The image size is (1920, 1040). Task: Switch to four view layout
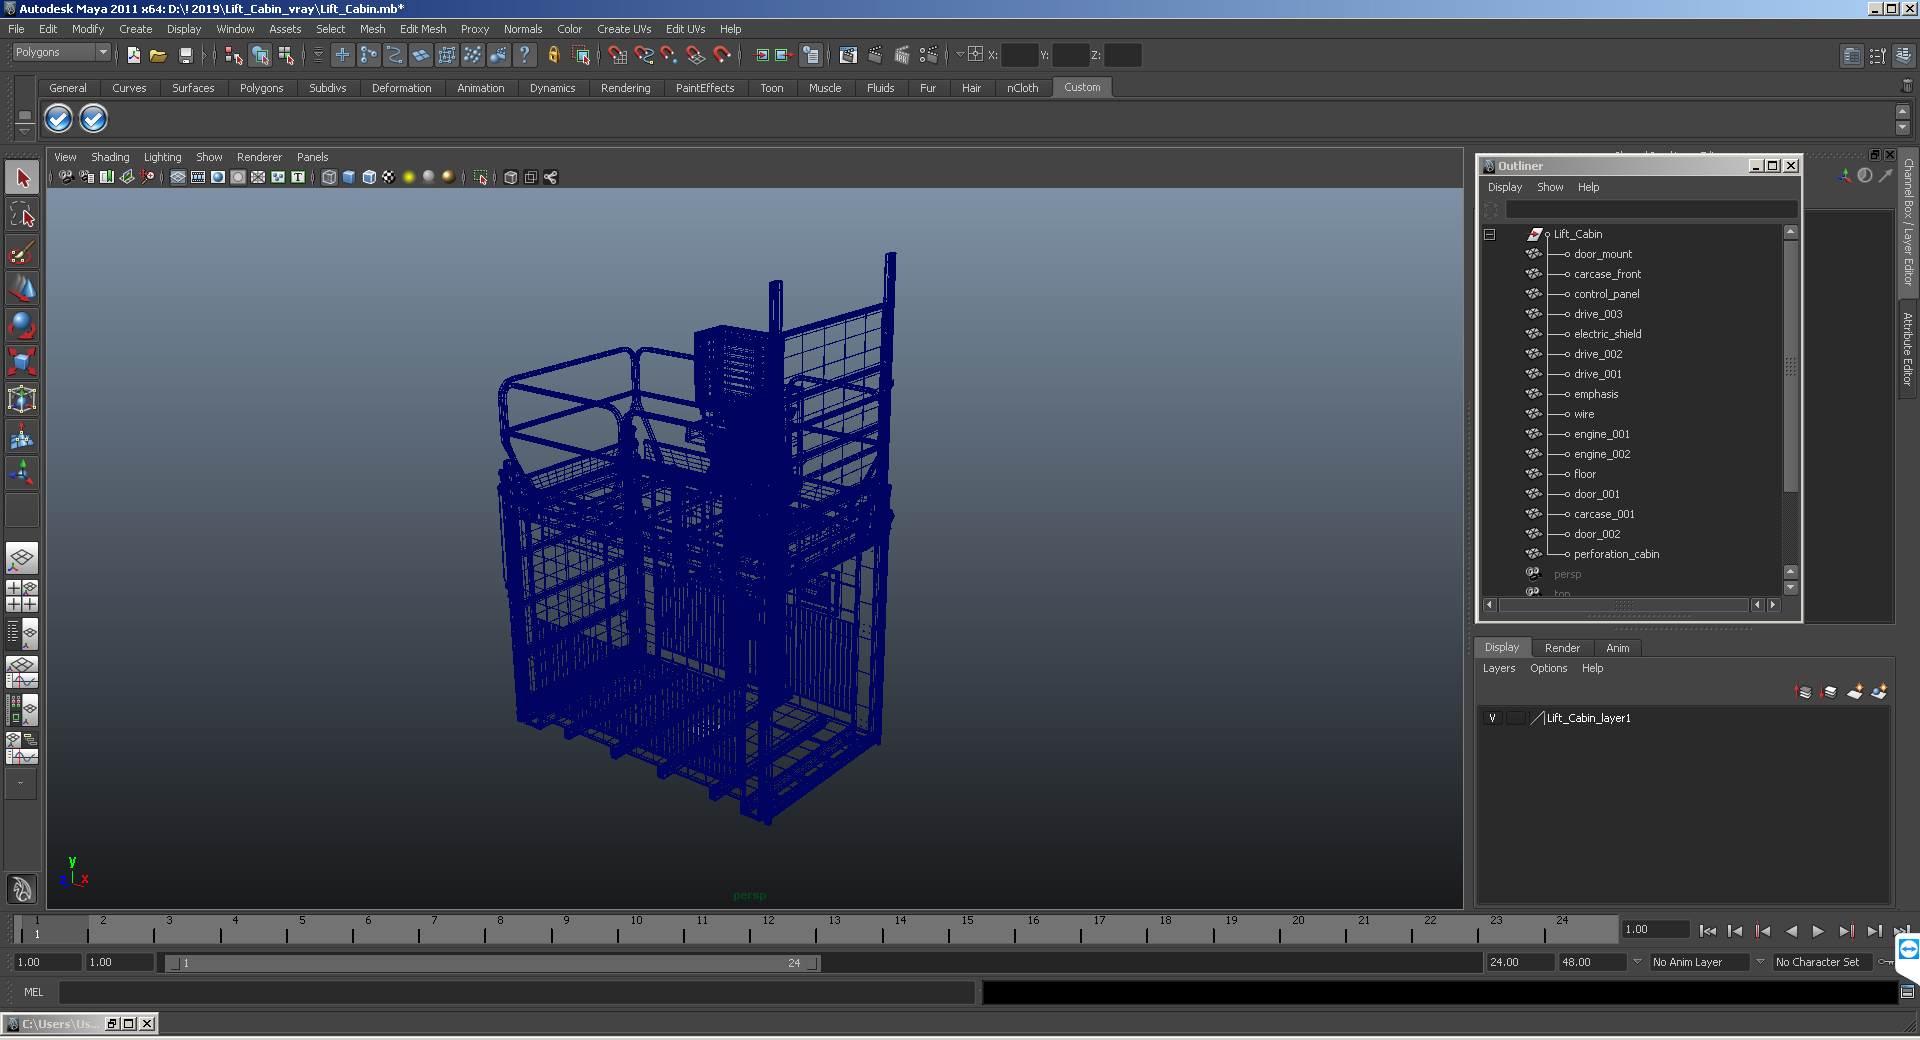coord(22,596)
